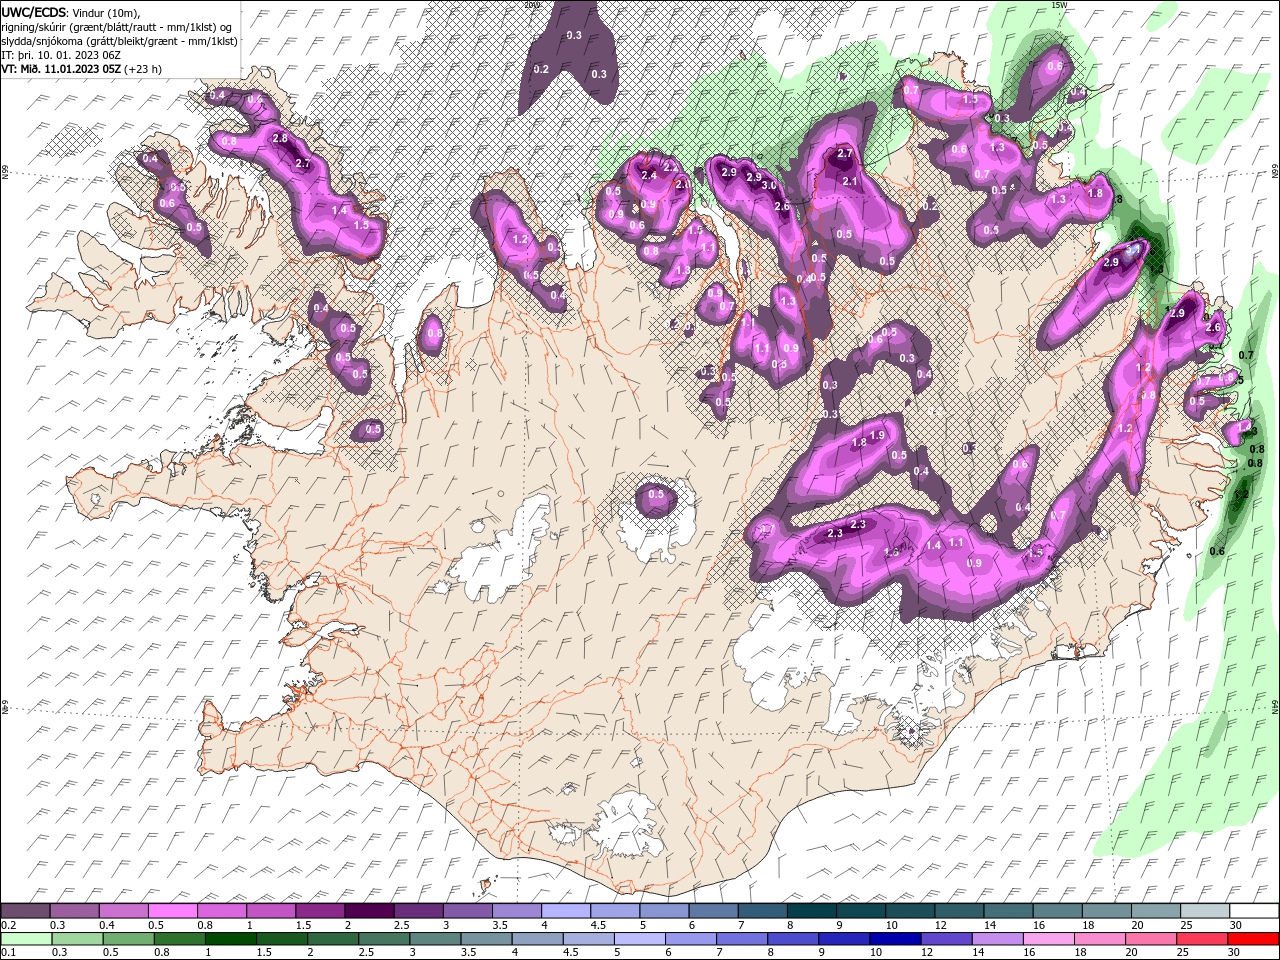The width and height of the screenshot is (1280, 960).
Task: Click the '(+23 h)' forecast offset text
Action: [144, 69]
